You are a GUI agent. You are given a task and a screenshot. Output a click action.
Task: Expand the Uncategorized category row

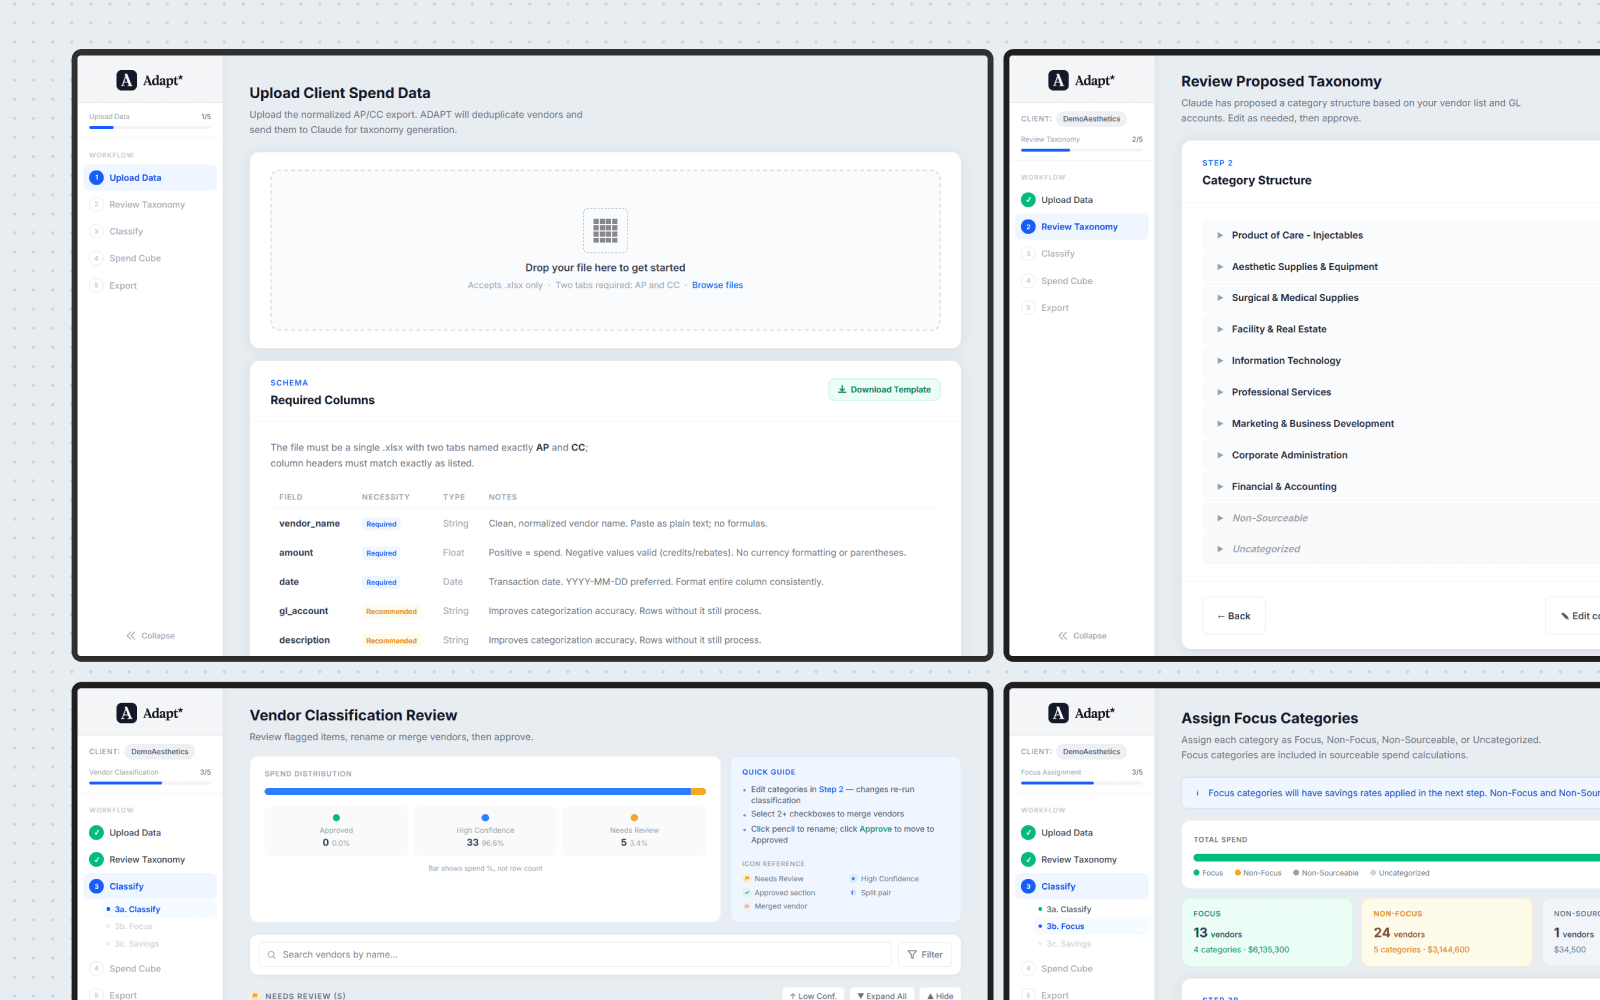pos(1220,549)
